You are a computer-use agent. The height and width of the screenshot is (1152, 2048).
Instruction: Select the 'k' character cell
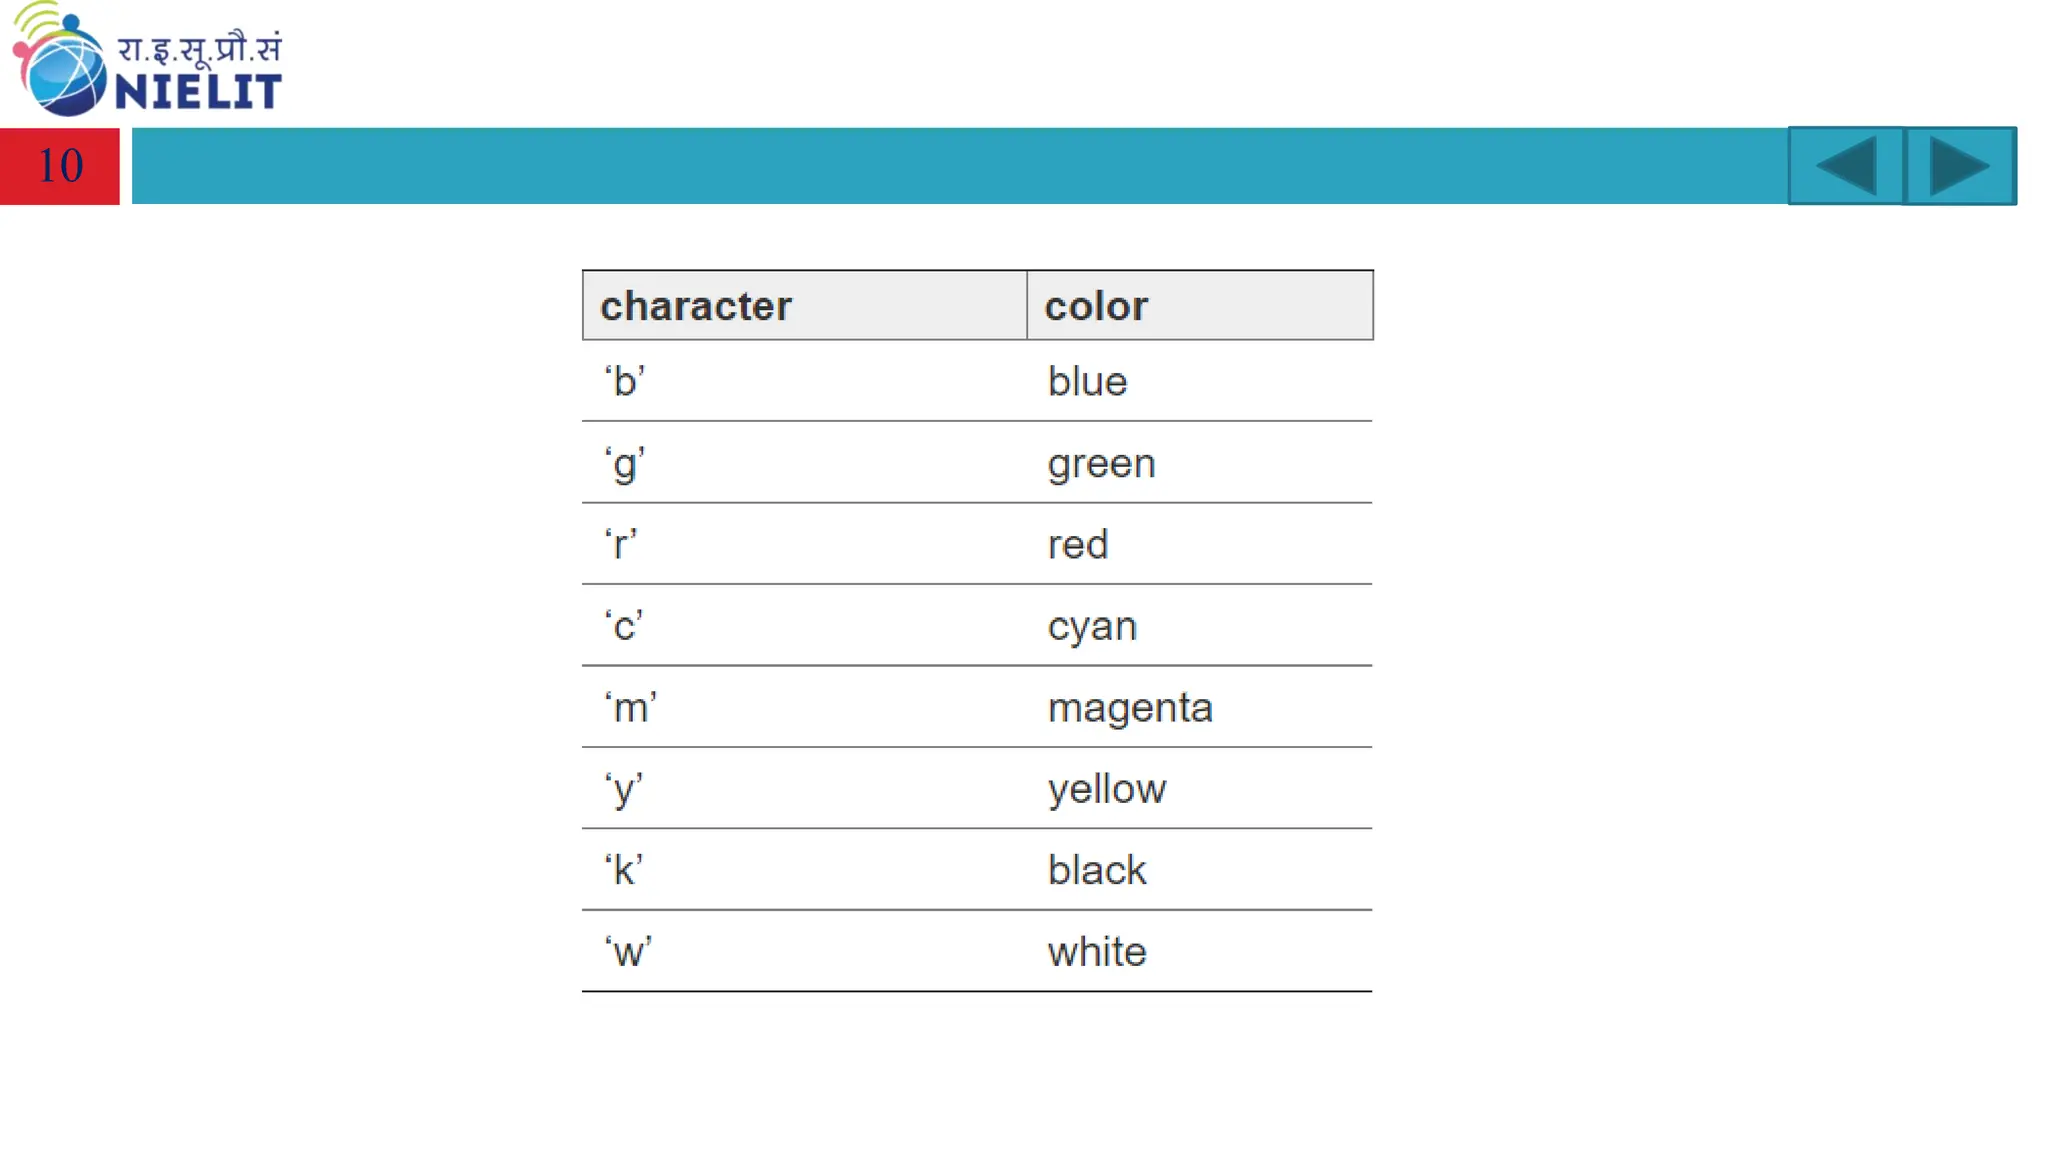click(x=804, y=870)
